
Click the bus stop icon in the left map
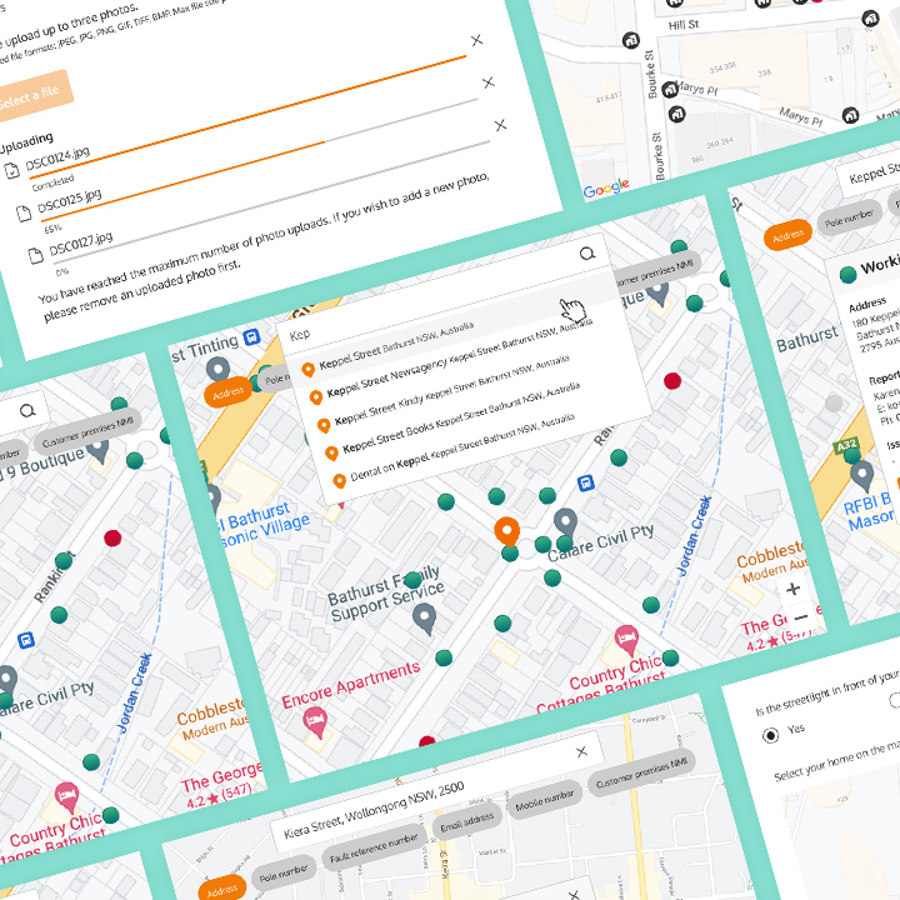click(25, 640)
